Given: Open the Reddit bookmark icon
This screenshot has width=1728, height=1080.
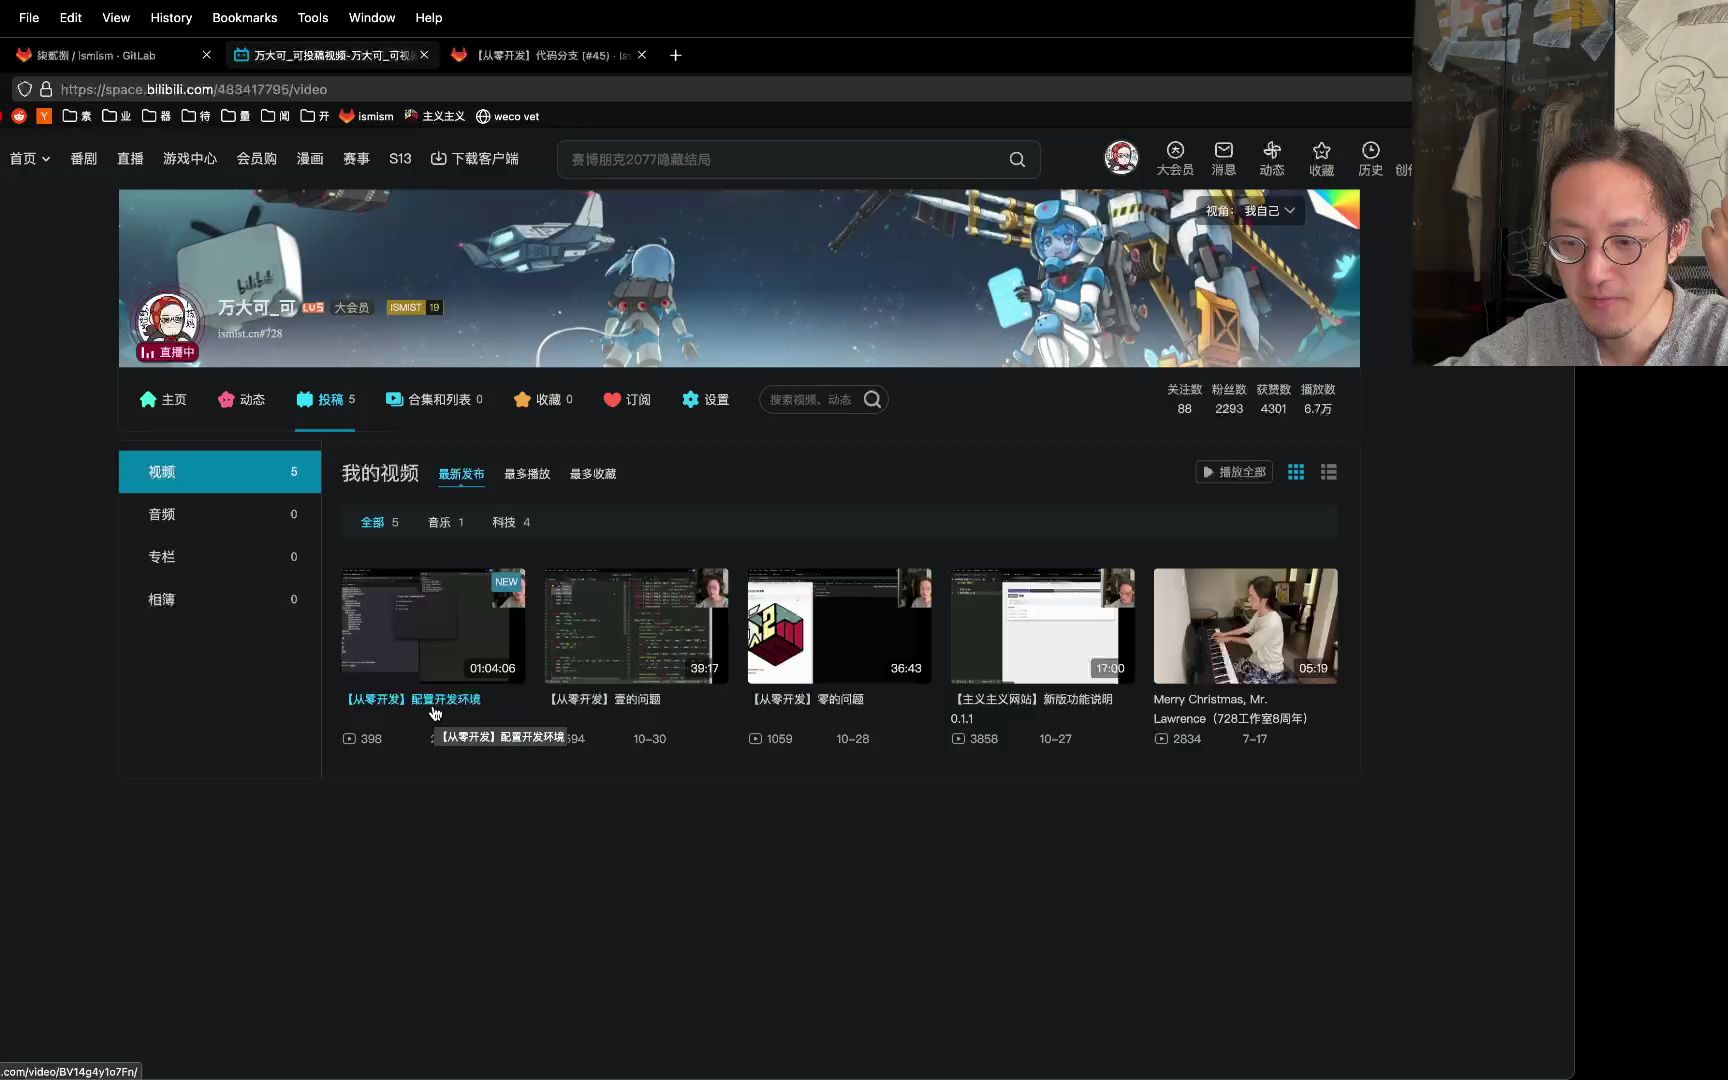Looking at the screenshot, I should point(19,116).
